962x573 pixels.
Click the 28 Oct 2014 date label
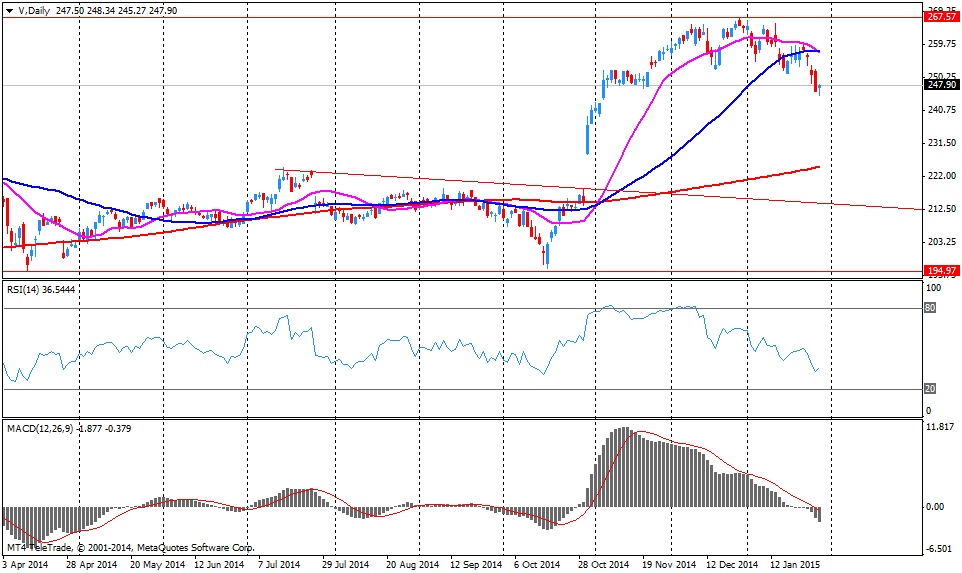[603, 564]
